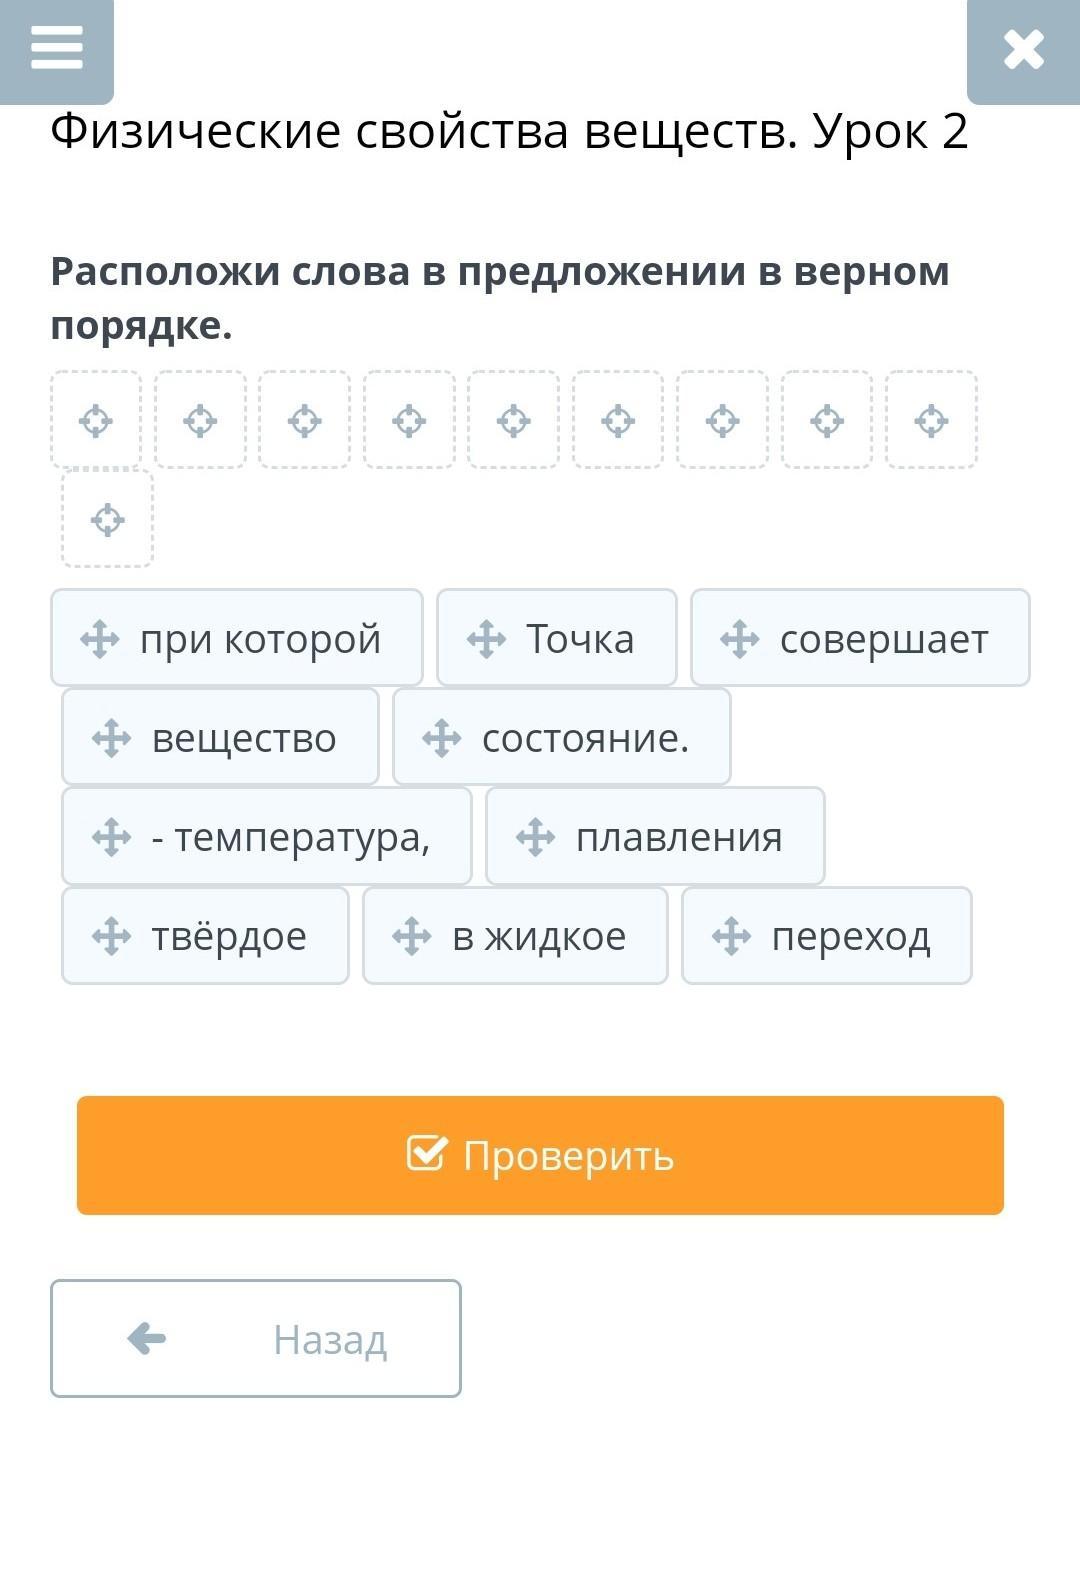Click the last slot in the top row
The image size is (1080, 1581).
click(x=931, y=420)
